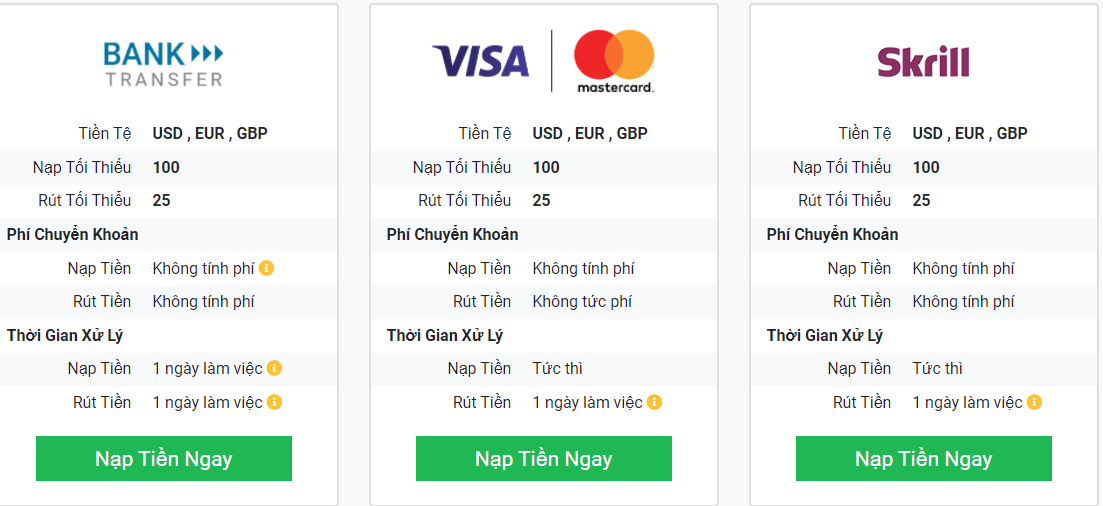Click Thời Gian Xử Lý heading in Visa card
This screenshot has width=1103, height=506.
[x=445, y=336]
